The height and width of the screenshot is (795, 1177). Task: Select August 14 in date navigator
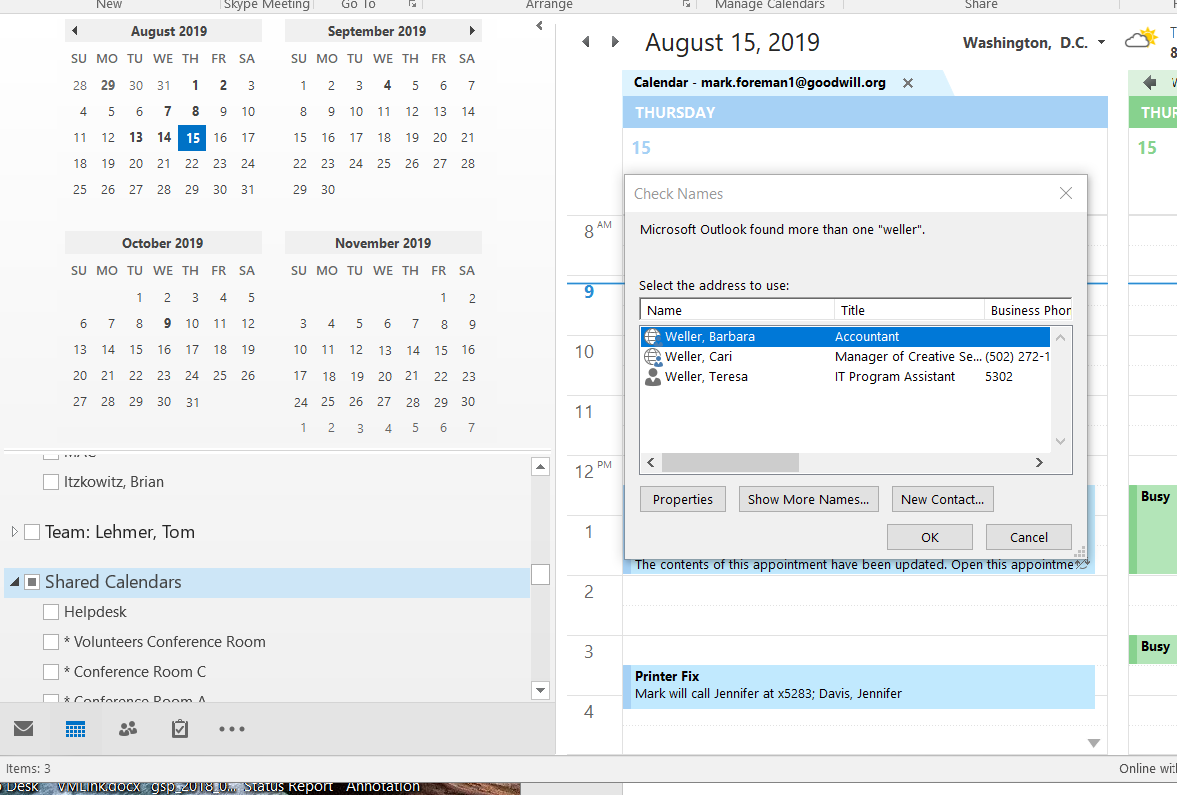click(x=164, y=137)
